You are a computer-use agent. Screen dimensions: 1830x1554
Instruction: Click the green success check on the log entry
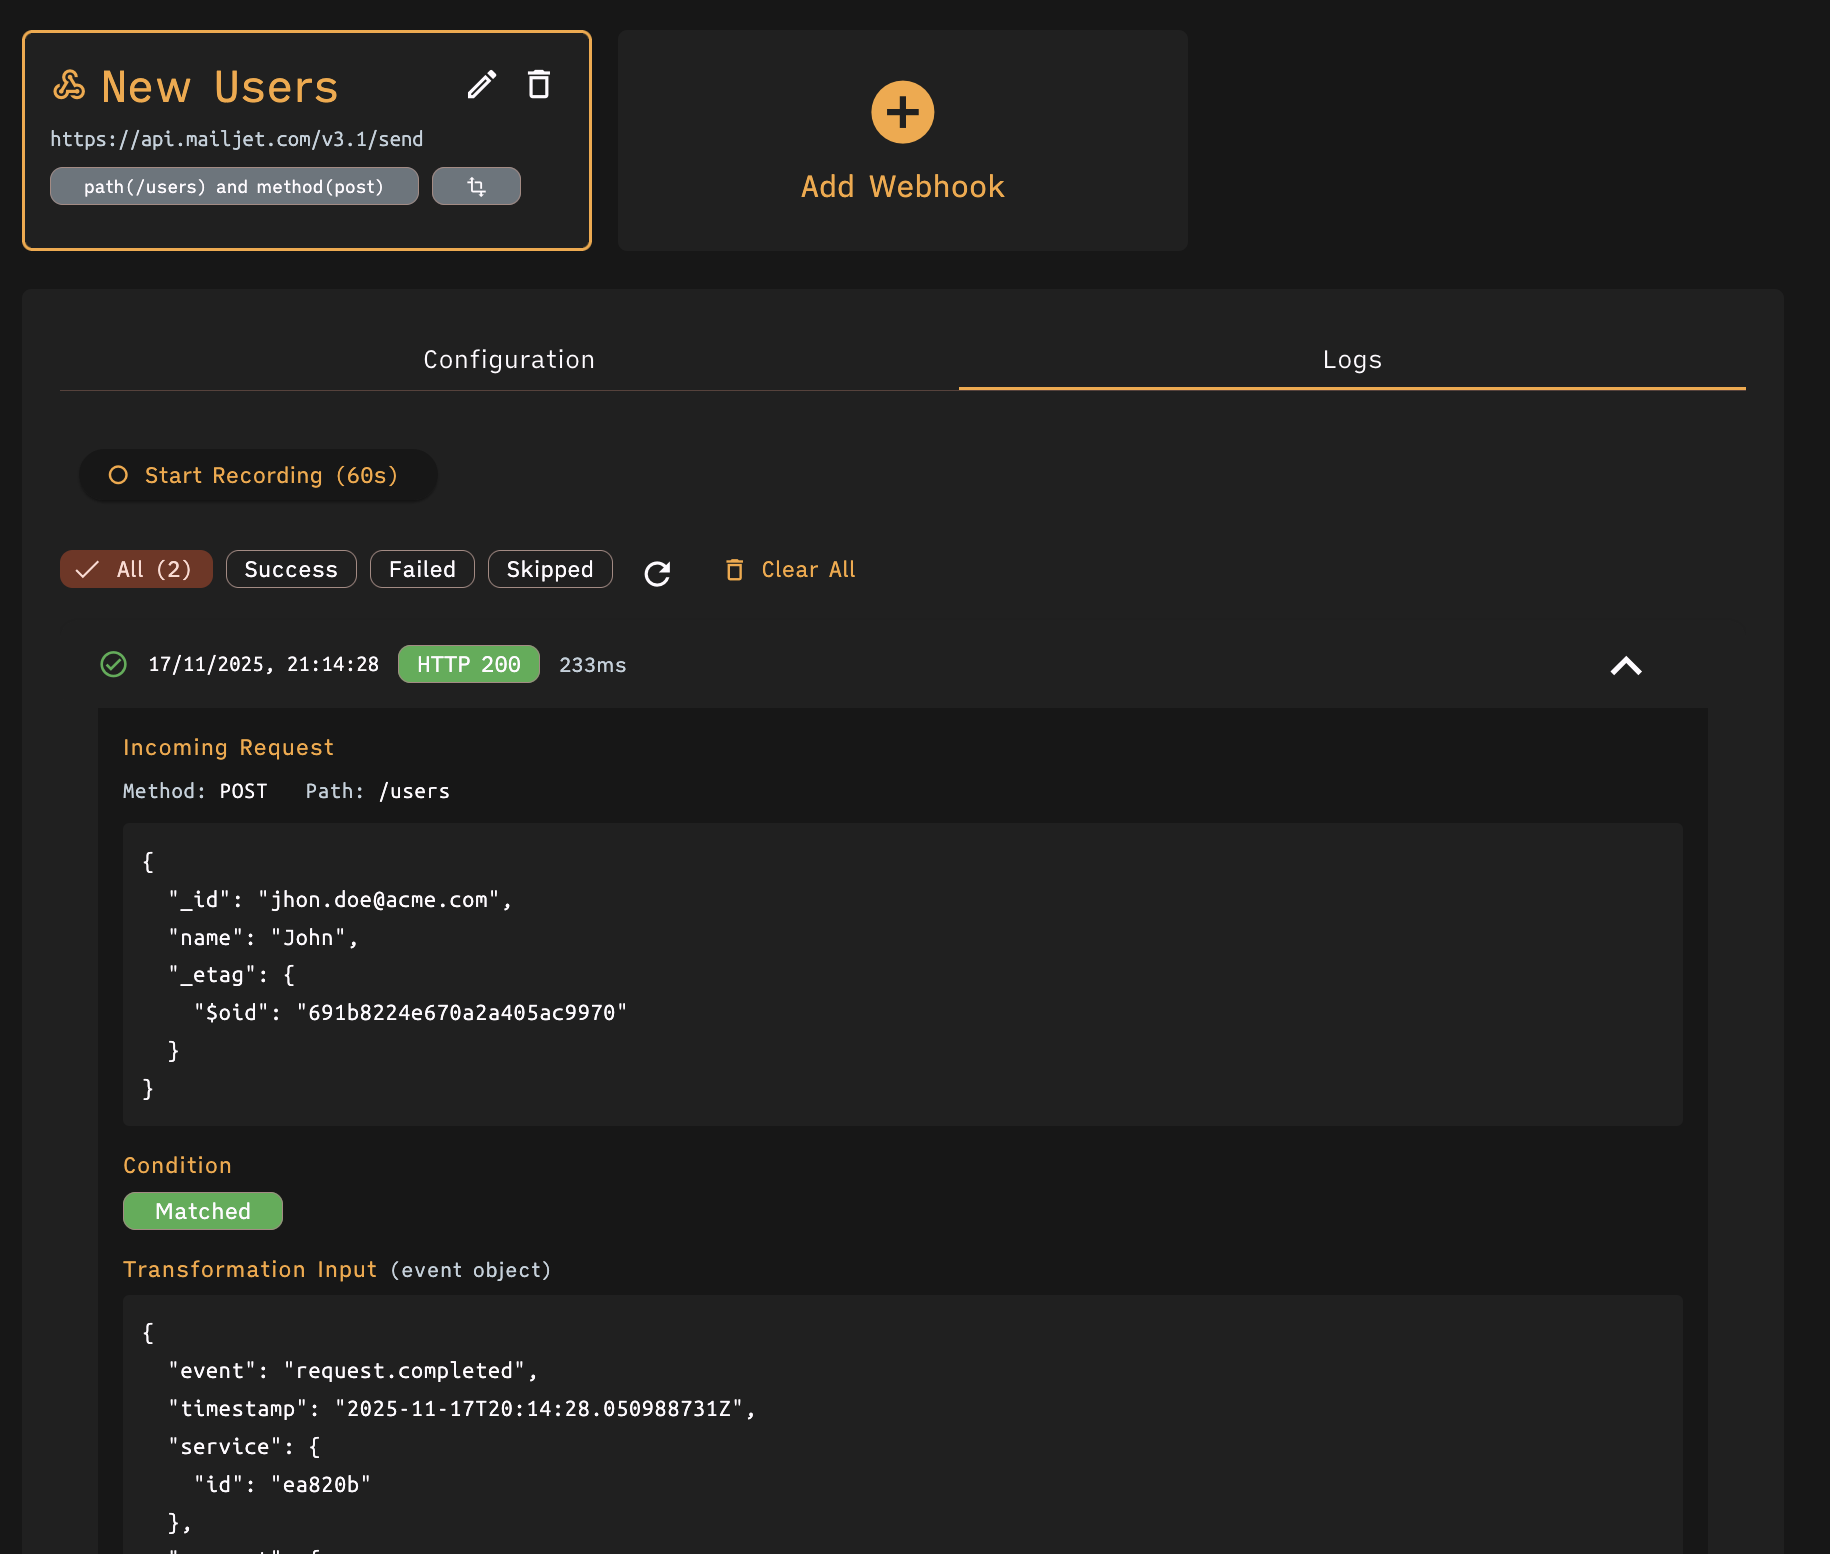coord(113,664)
